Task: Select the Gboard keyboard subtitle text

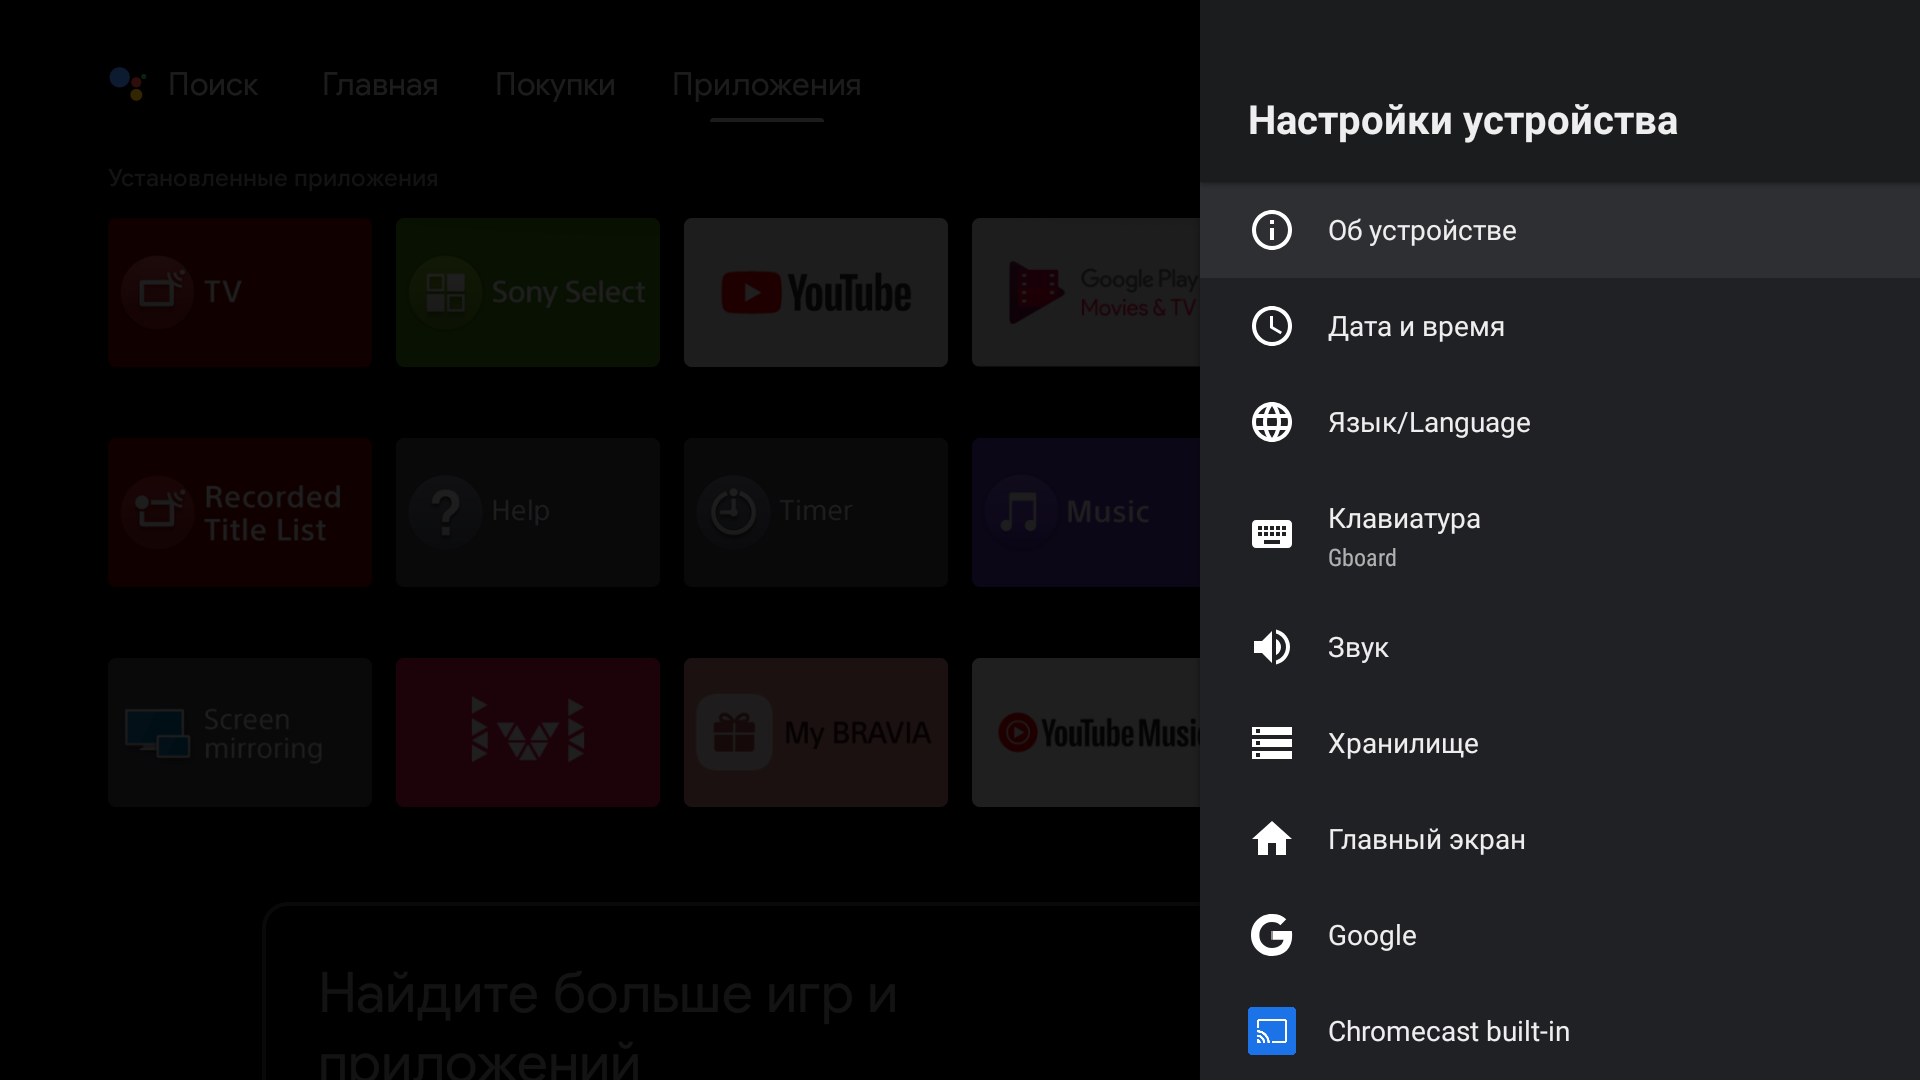Action: click(x=1362, y=558)
